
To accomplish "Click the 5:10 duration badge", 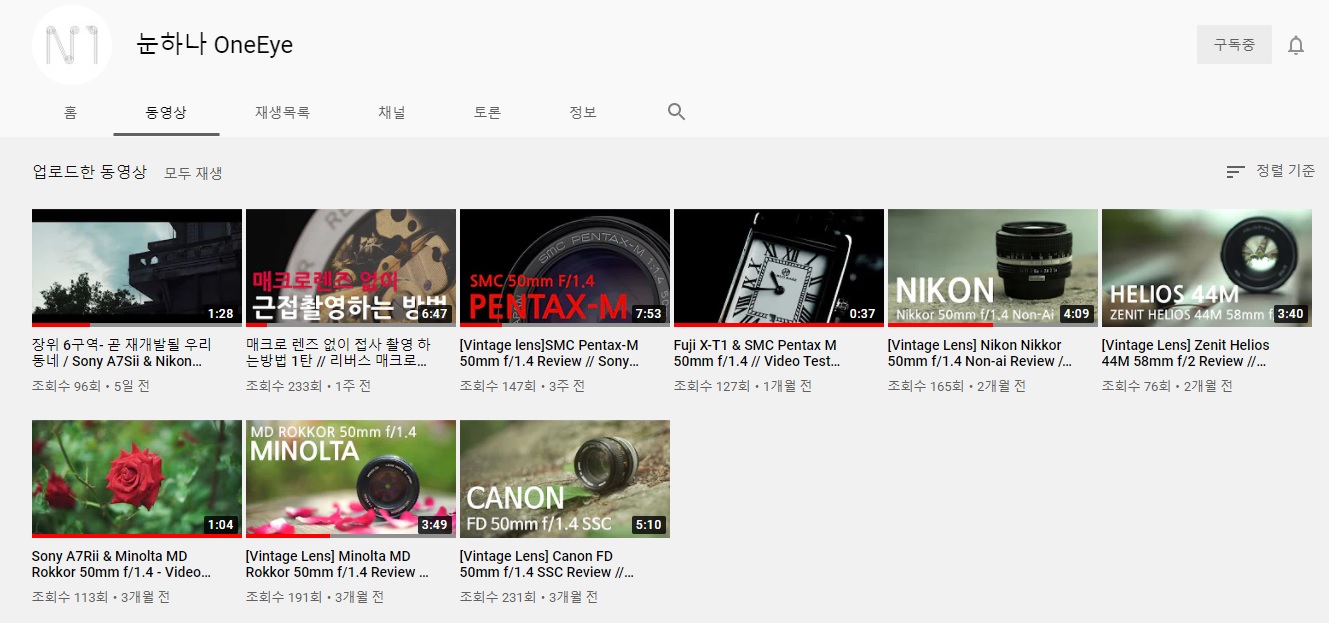I will click(648, 524).
